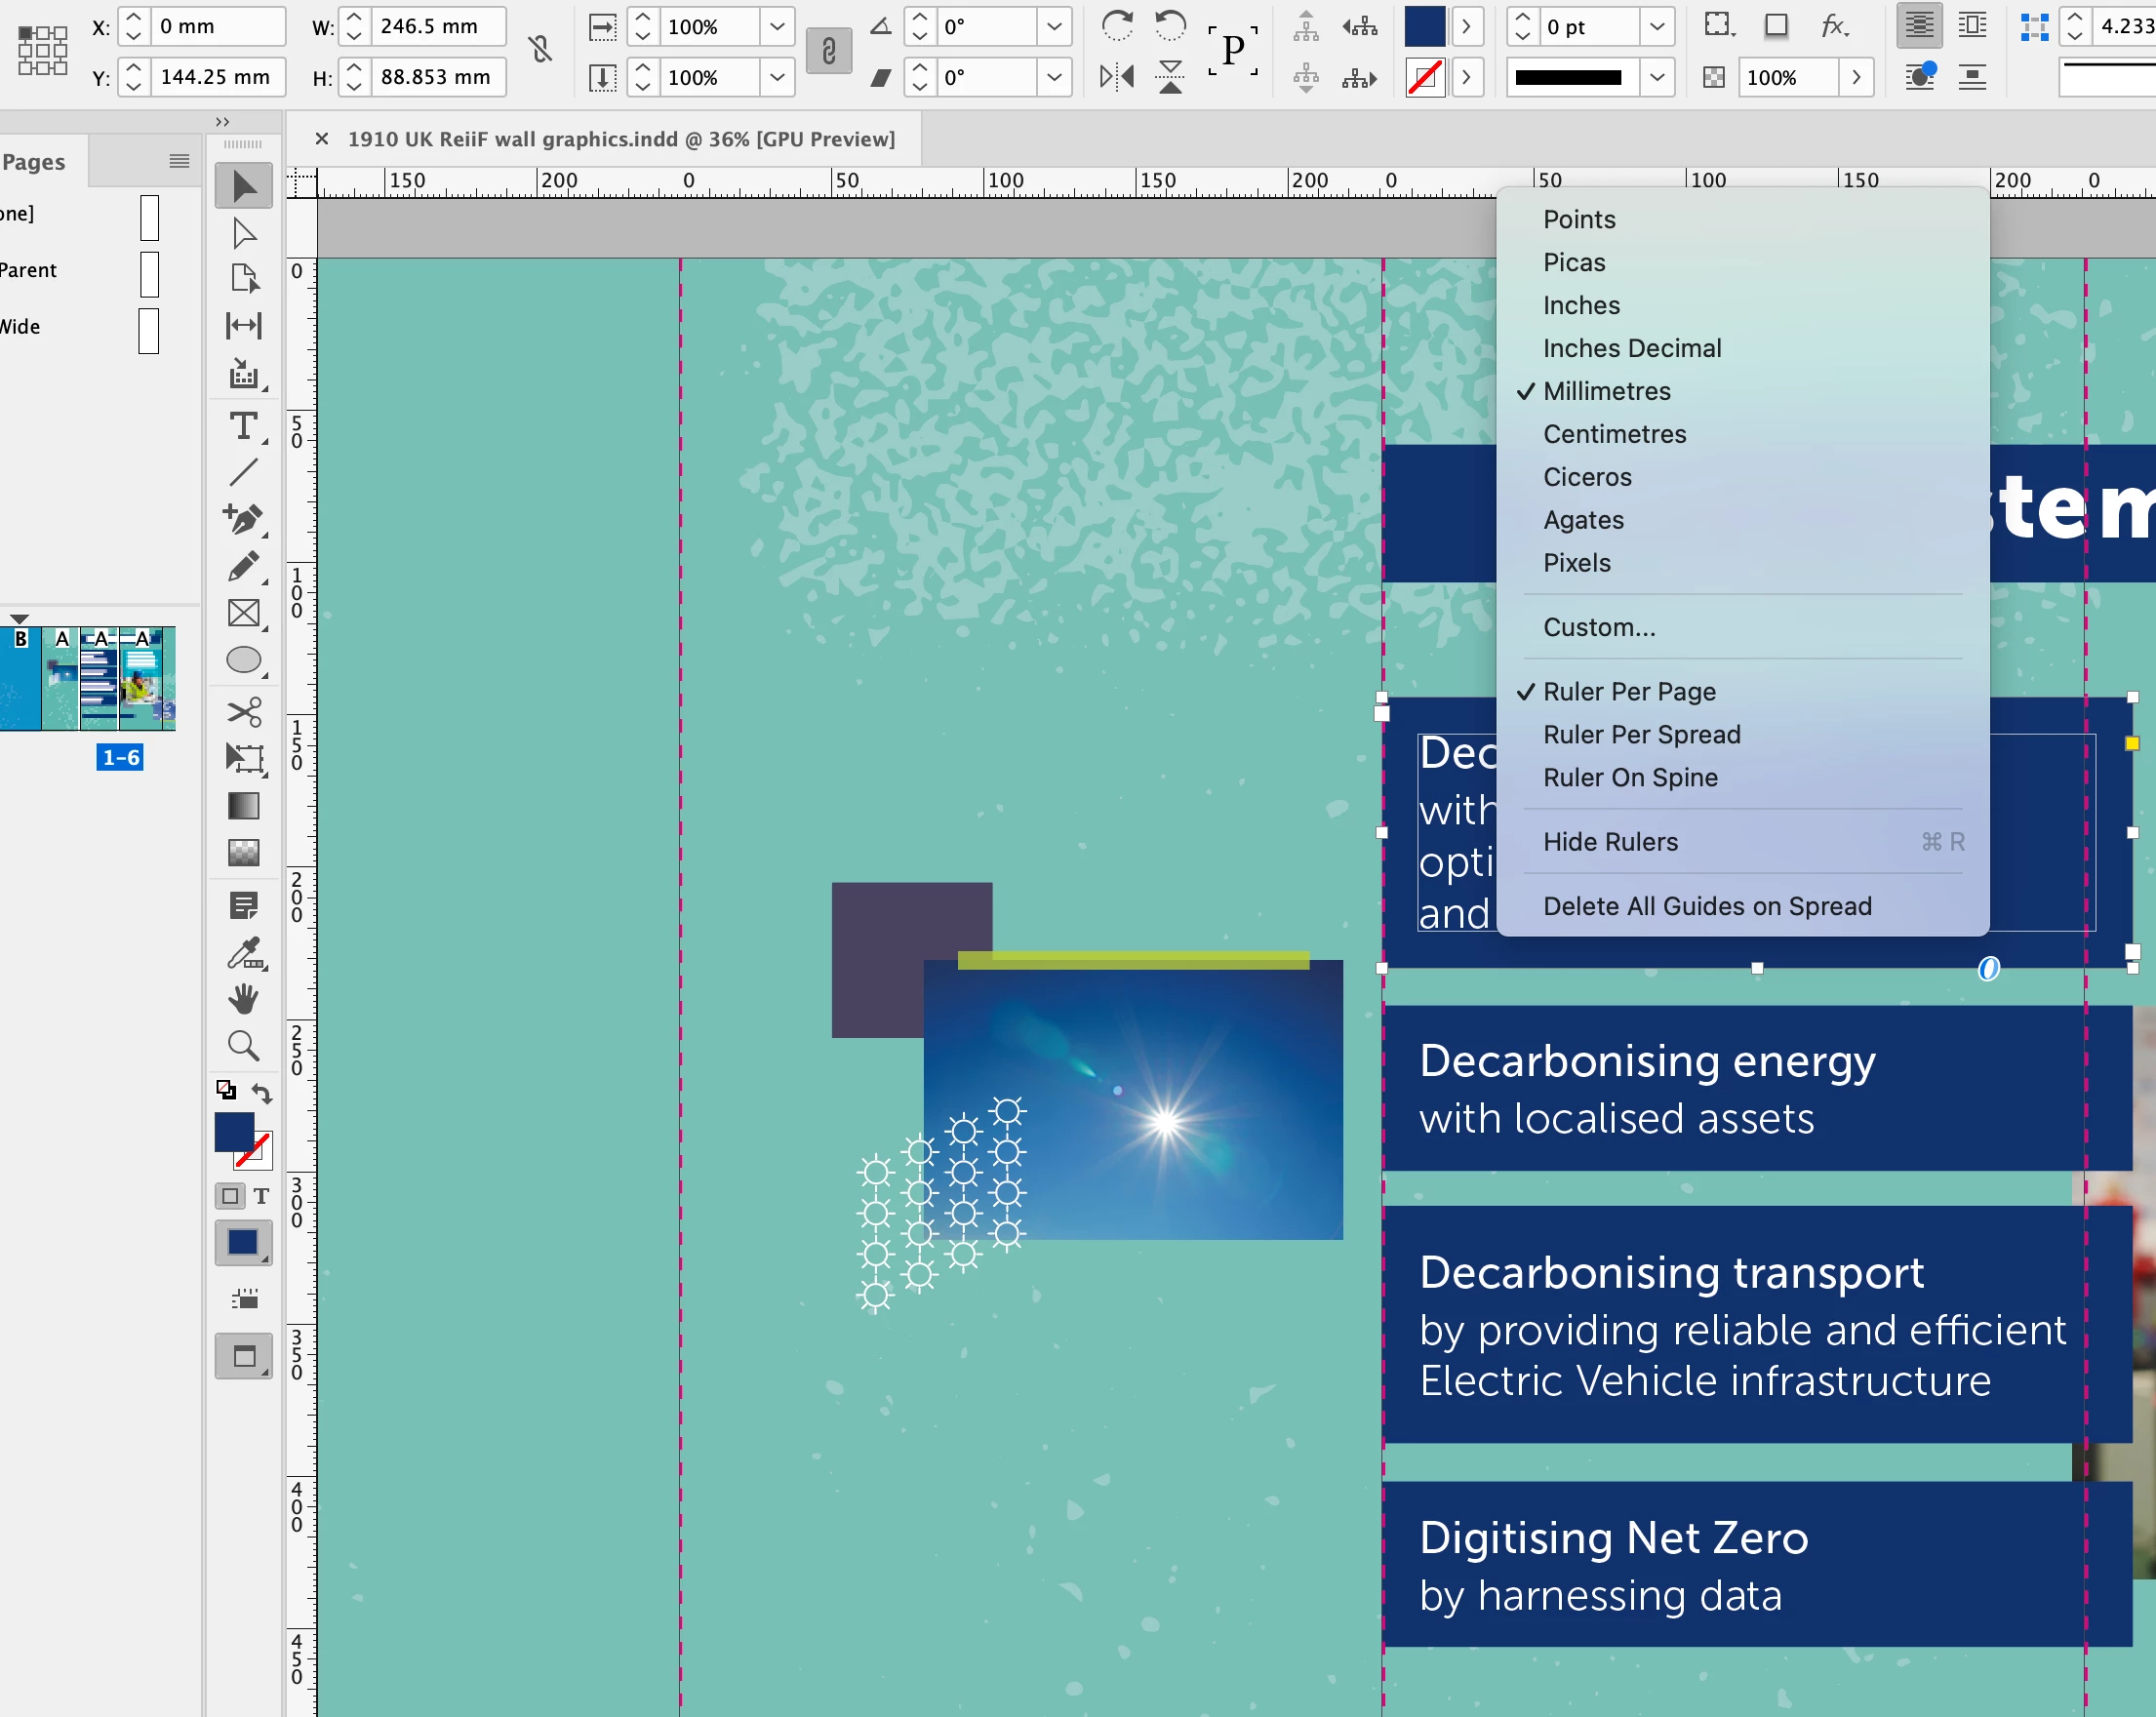Choose Hide Rulers from context menu
The width and height of the screenshot is (2156, 1717).
(x=1610, y=842)
